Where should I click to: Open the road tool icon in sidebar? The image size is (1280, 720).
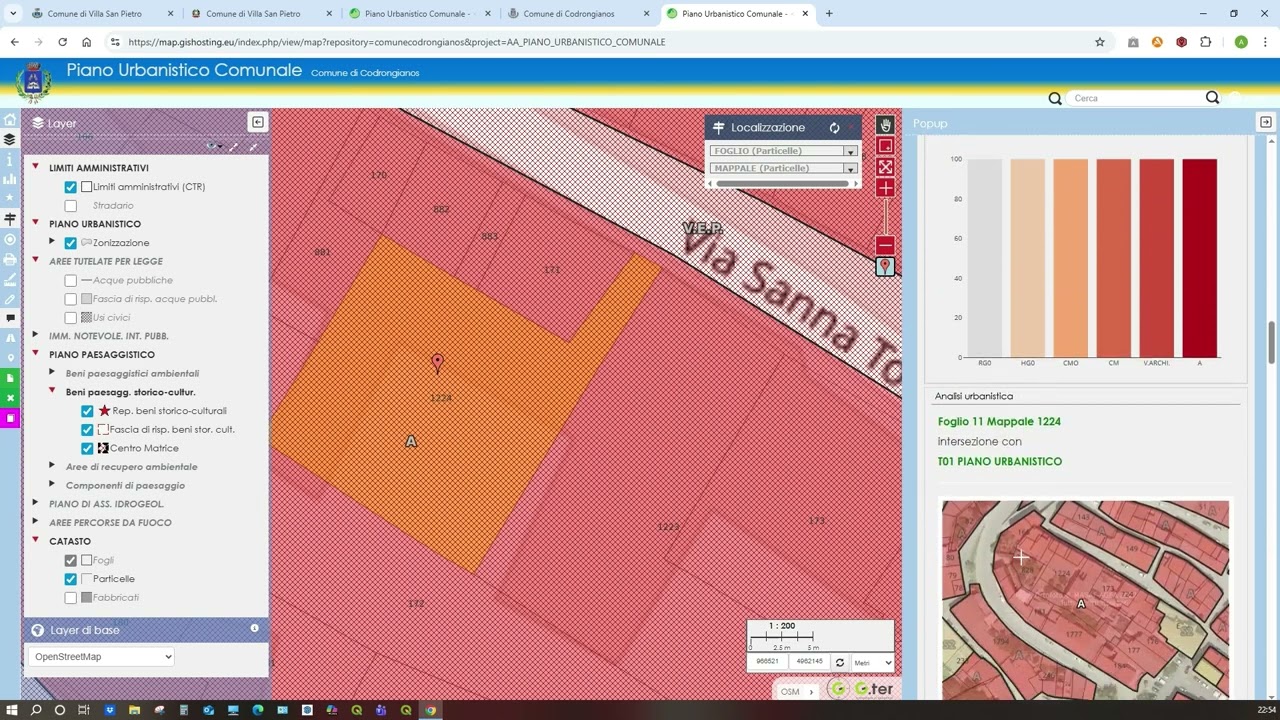click(x=10, y=338)
